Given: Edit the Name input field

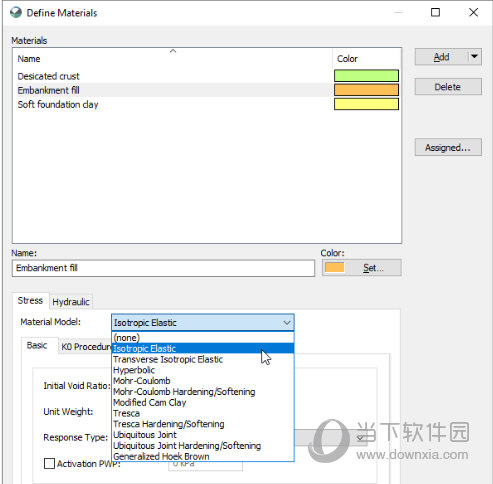Looking at the screenshot, I should [163, 268].
